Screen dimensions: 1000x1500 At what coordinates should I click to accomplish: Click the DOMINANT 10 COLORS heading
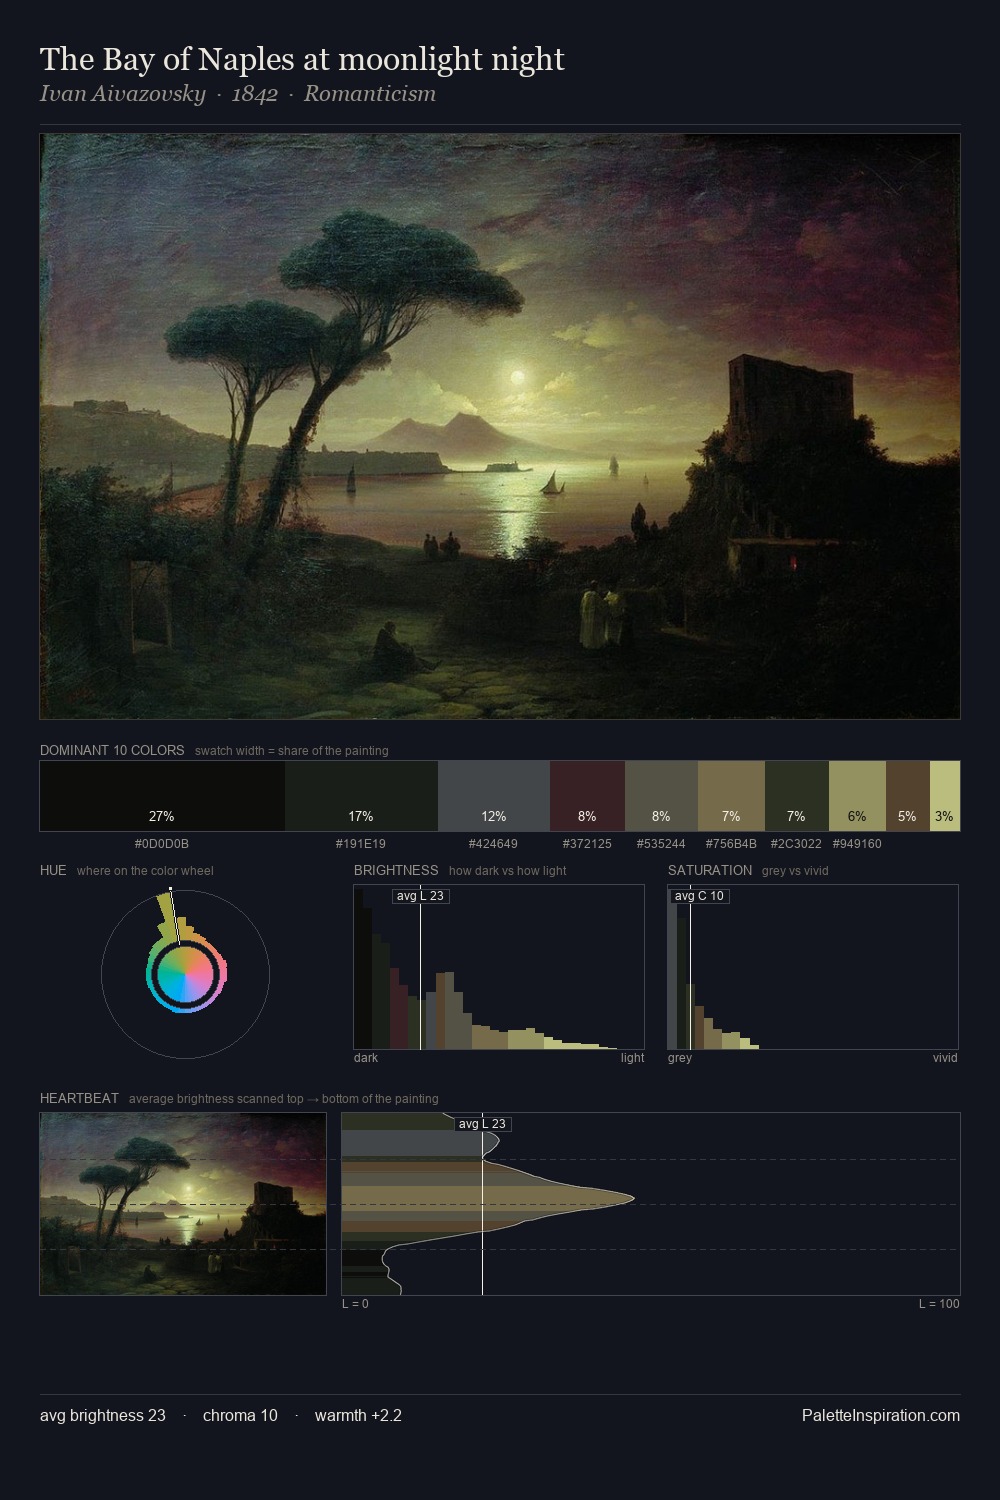click(112, 750)
